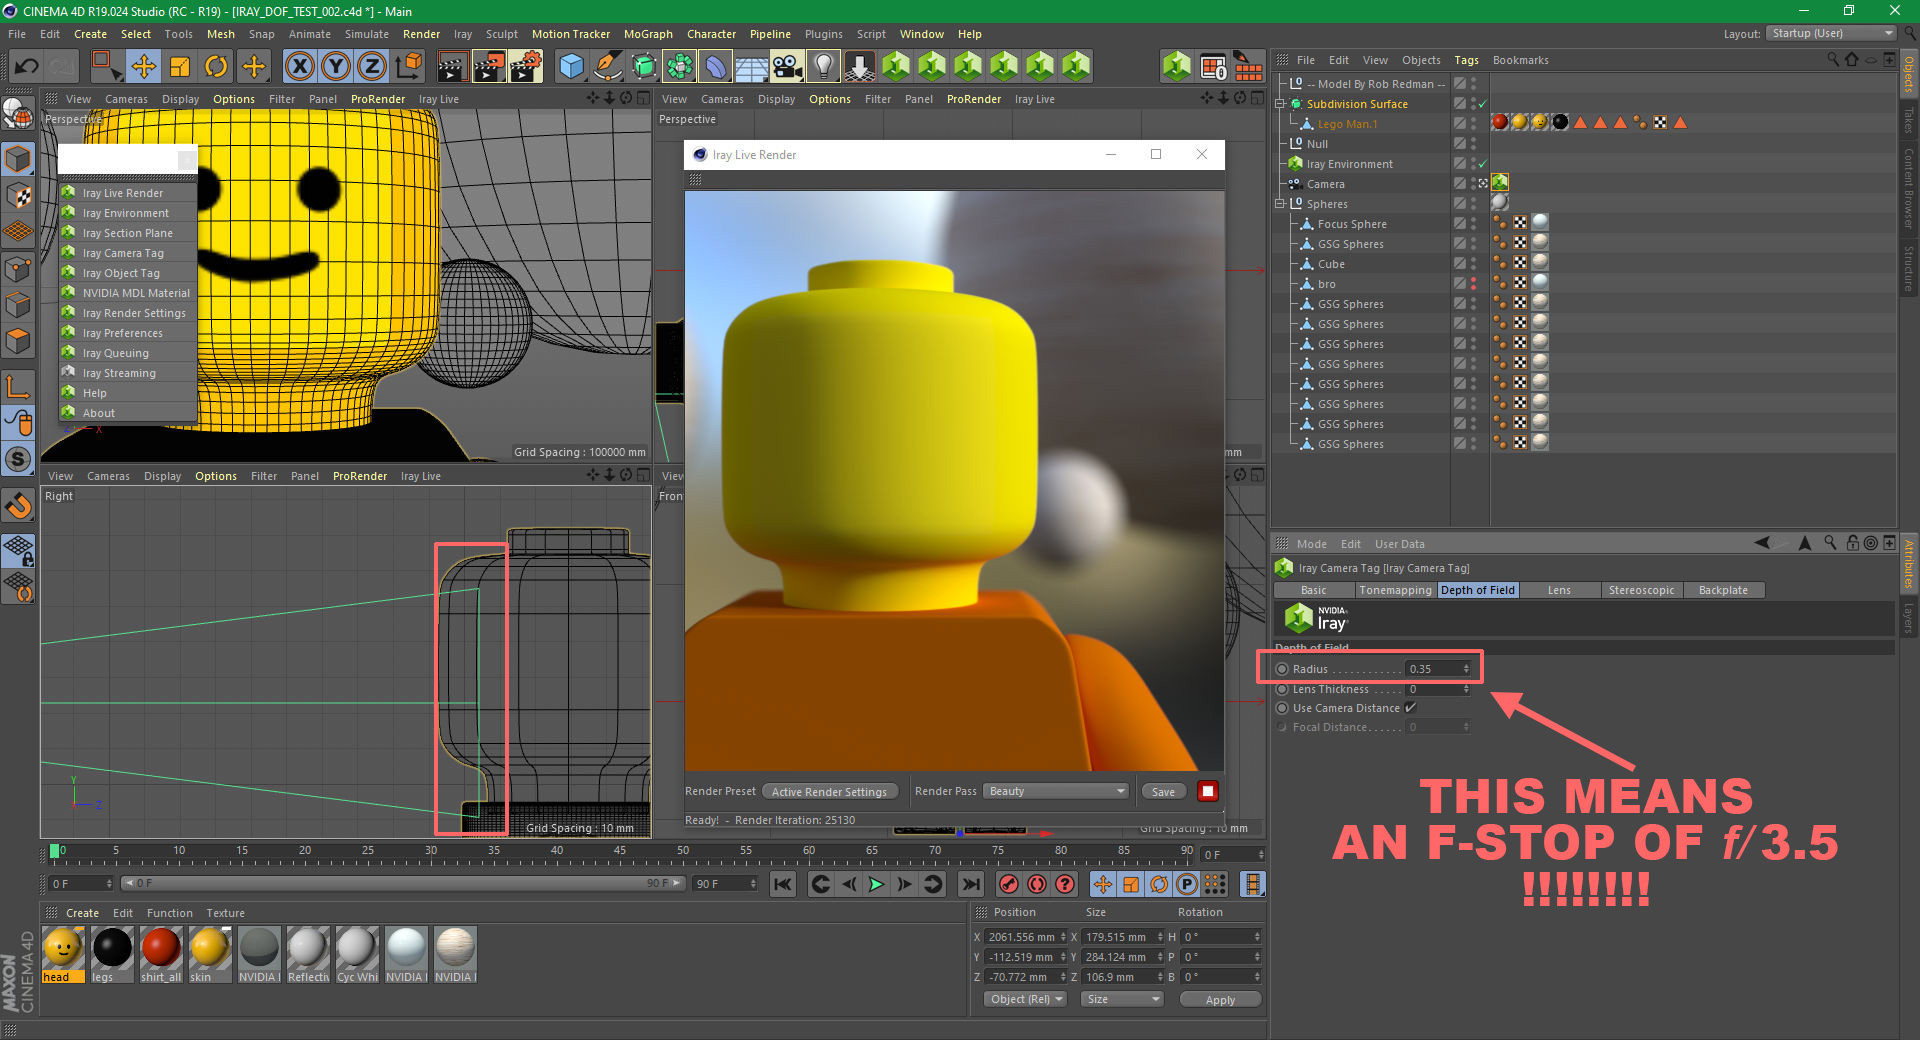
Task: Select the legs material swatch
Action: 112,954
